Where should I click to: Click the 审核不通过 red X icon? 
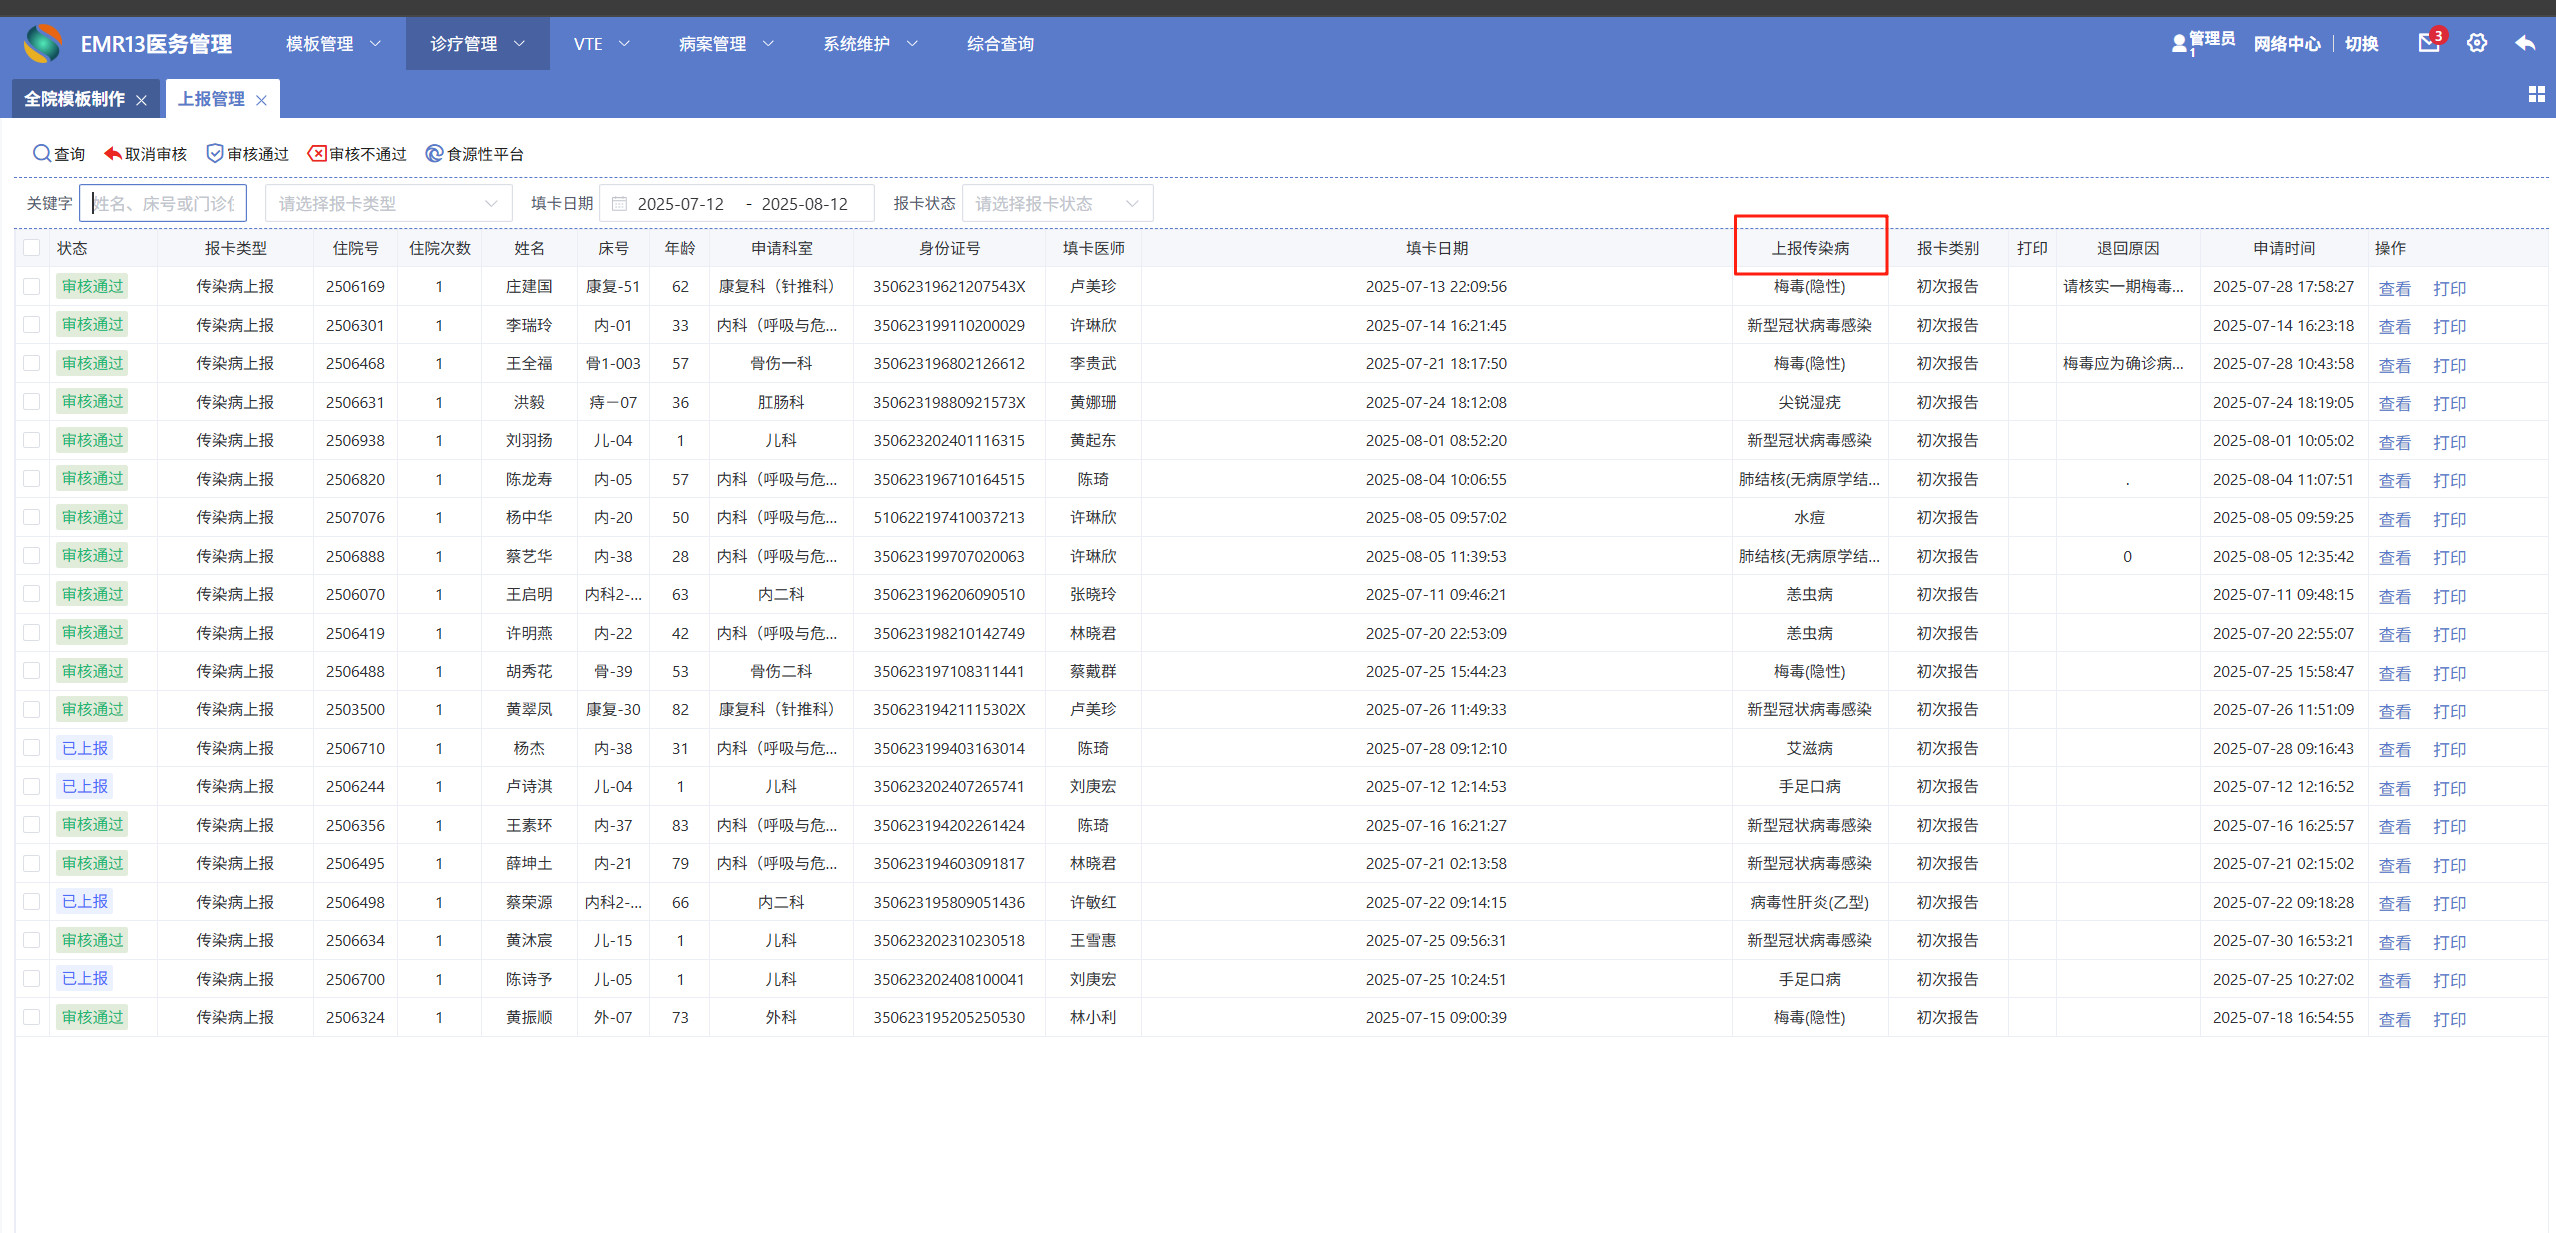tap(317, 153)
